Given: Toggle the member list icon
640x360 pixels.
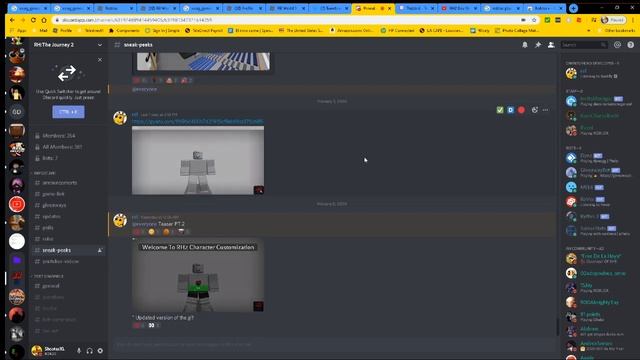Looking at the screenshot, I should click(x=551, y=45).
